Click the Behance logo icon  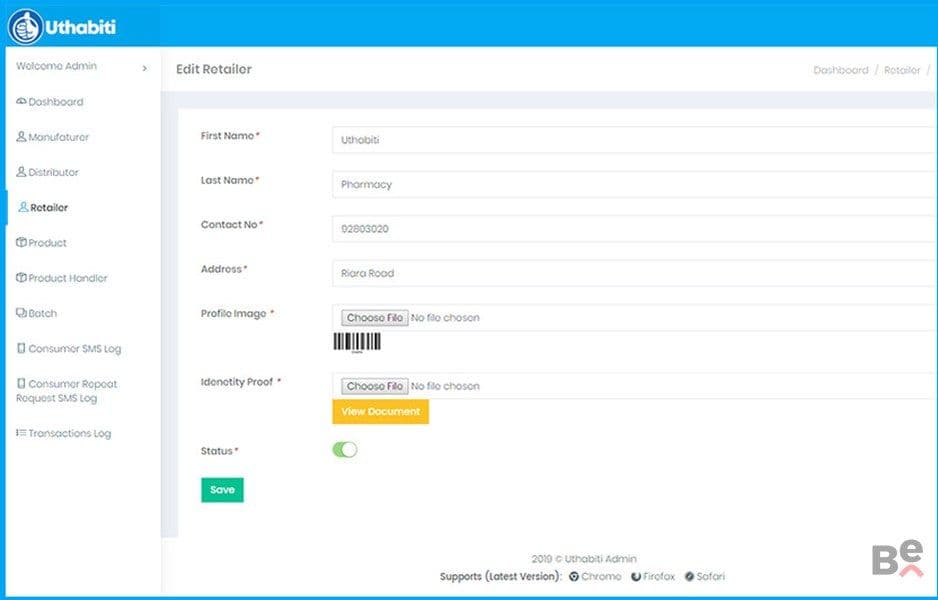click(x=898, y=558)
